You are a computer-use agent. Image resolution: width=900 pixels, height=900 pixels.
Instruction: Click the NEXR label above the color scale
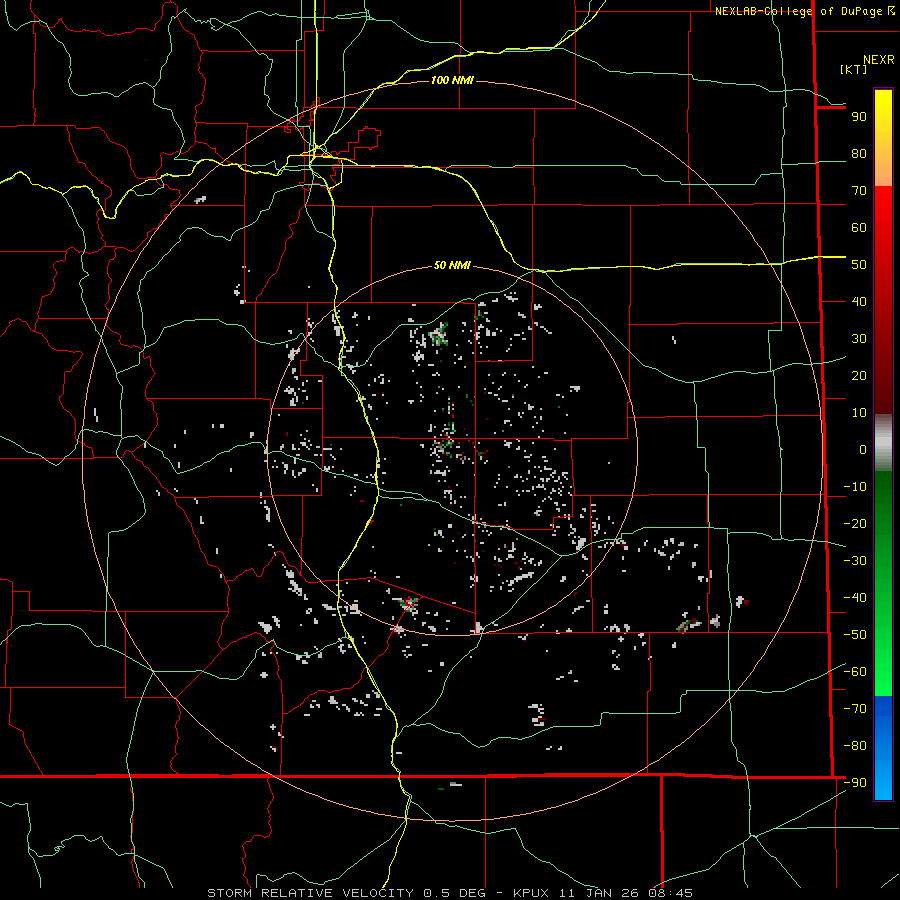click(x=878, y=60)
